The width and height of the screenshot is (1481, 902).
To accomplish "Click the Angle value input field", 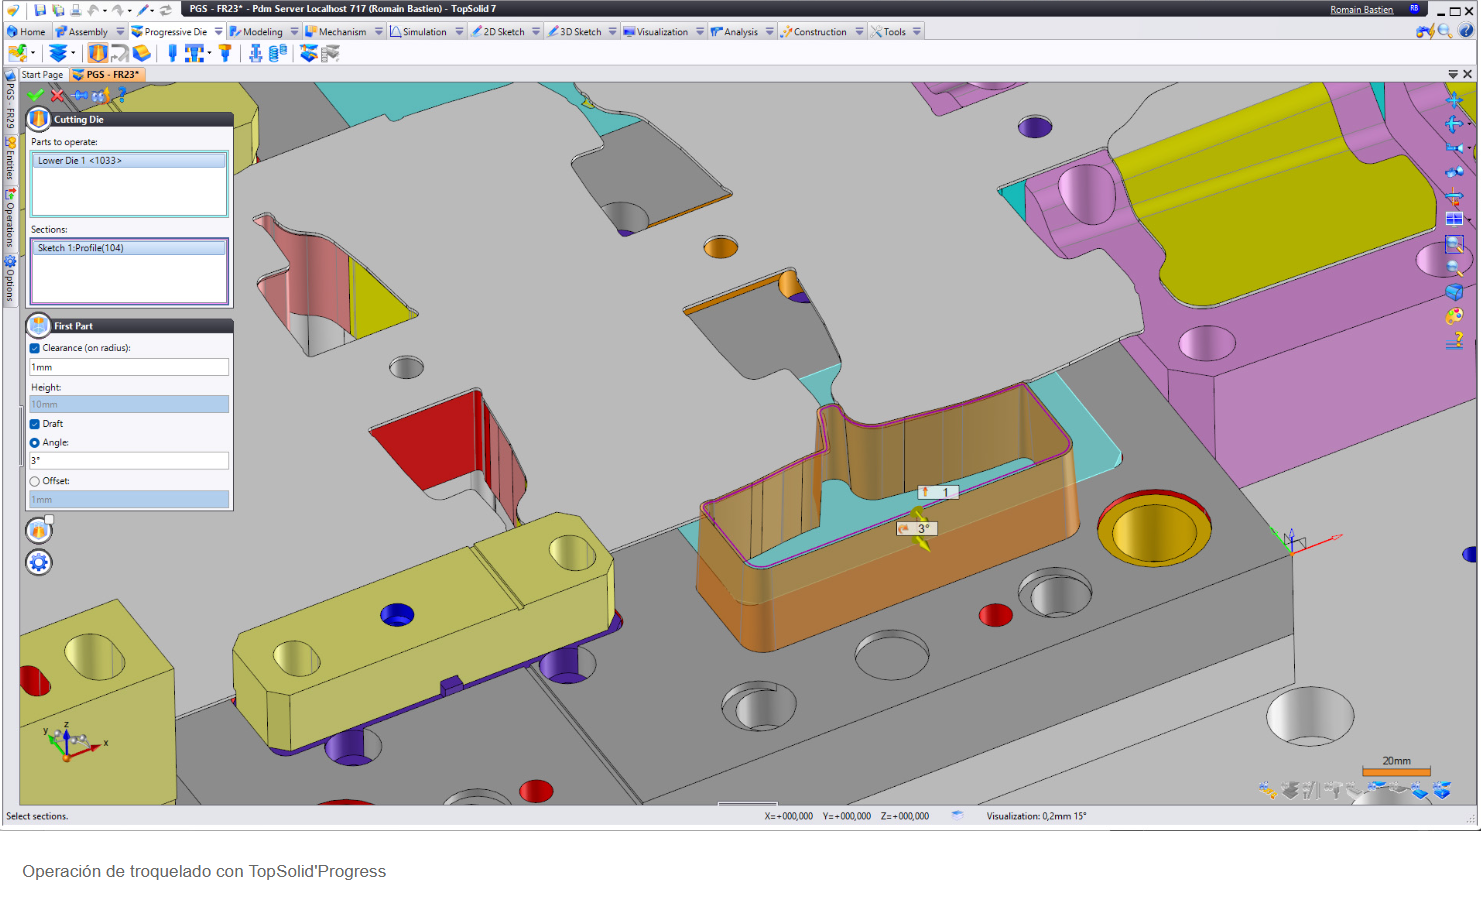I will click(x=129, y=461).
